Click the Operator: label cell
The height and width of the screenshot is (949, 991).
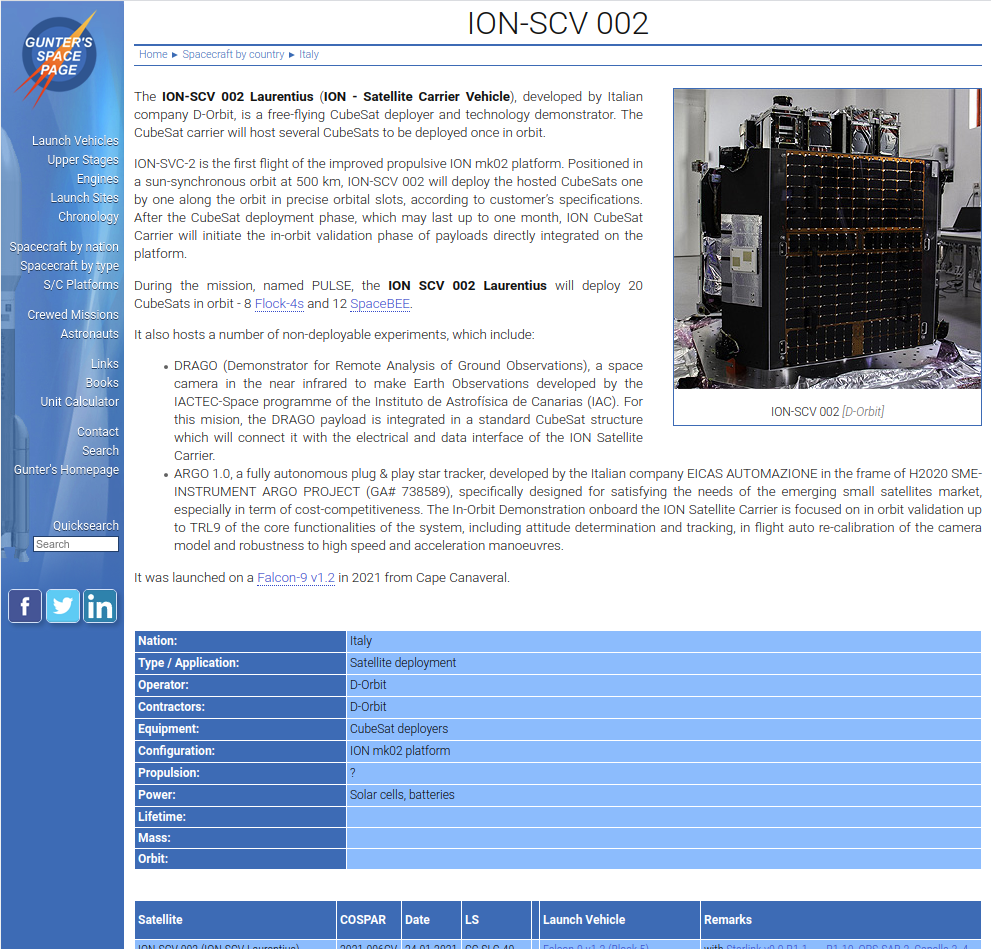[x=240, y=685]
